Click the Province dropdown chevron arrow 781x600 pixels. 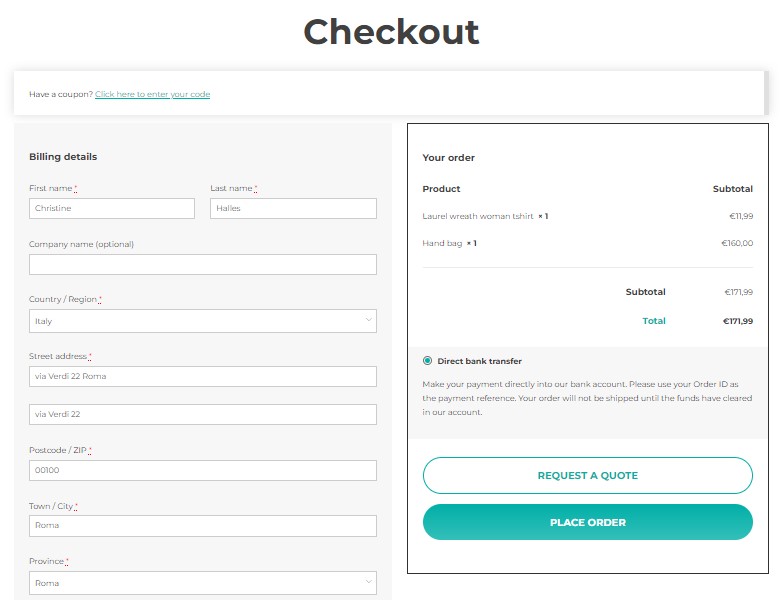(367, 582)
